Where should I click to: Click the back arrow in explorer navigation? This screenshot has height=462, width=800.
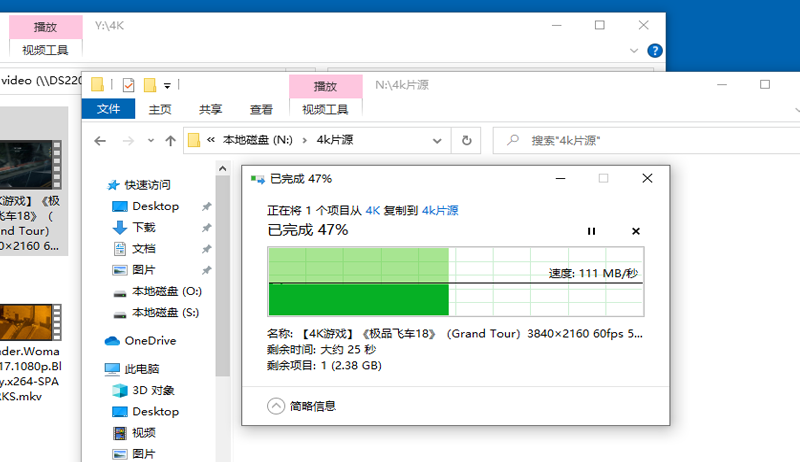tap(100, 141)
